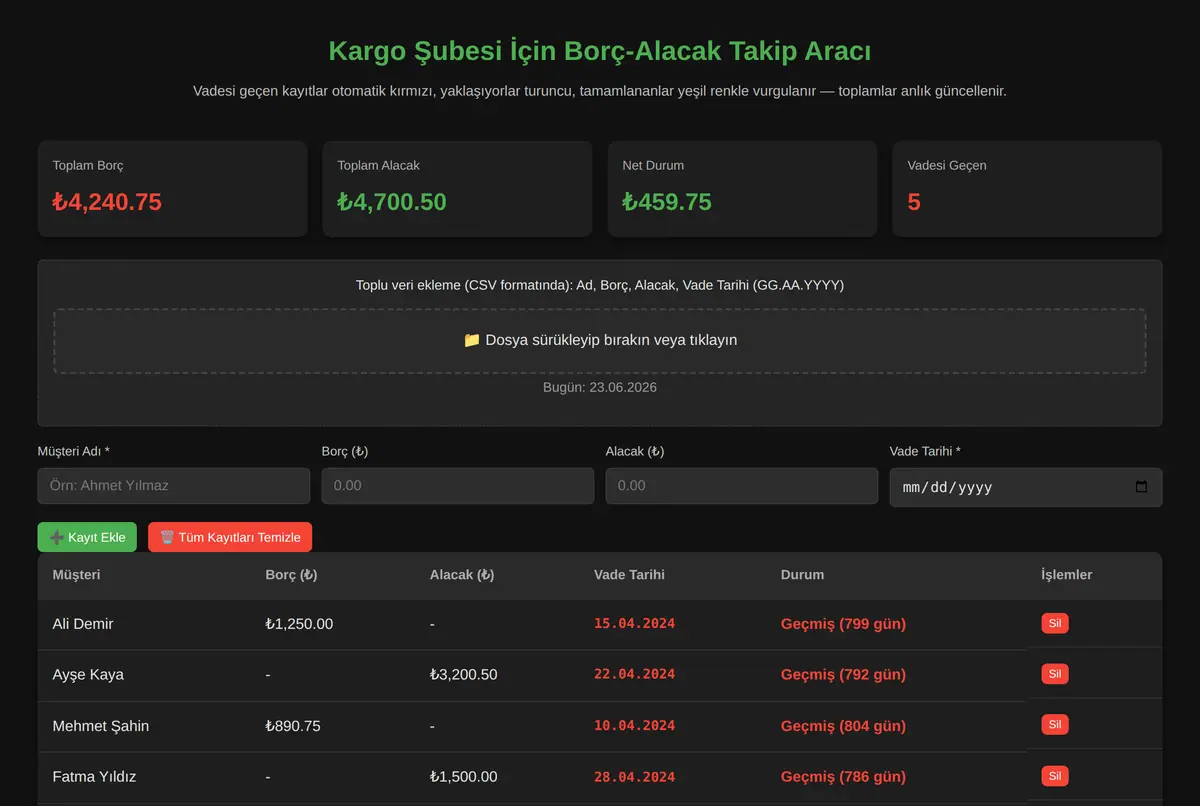Viewport: 1200px width, 806px height.
Task: Select the Mehmet Şahin customer name cell
Action: click(101, 726)
